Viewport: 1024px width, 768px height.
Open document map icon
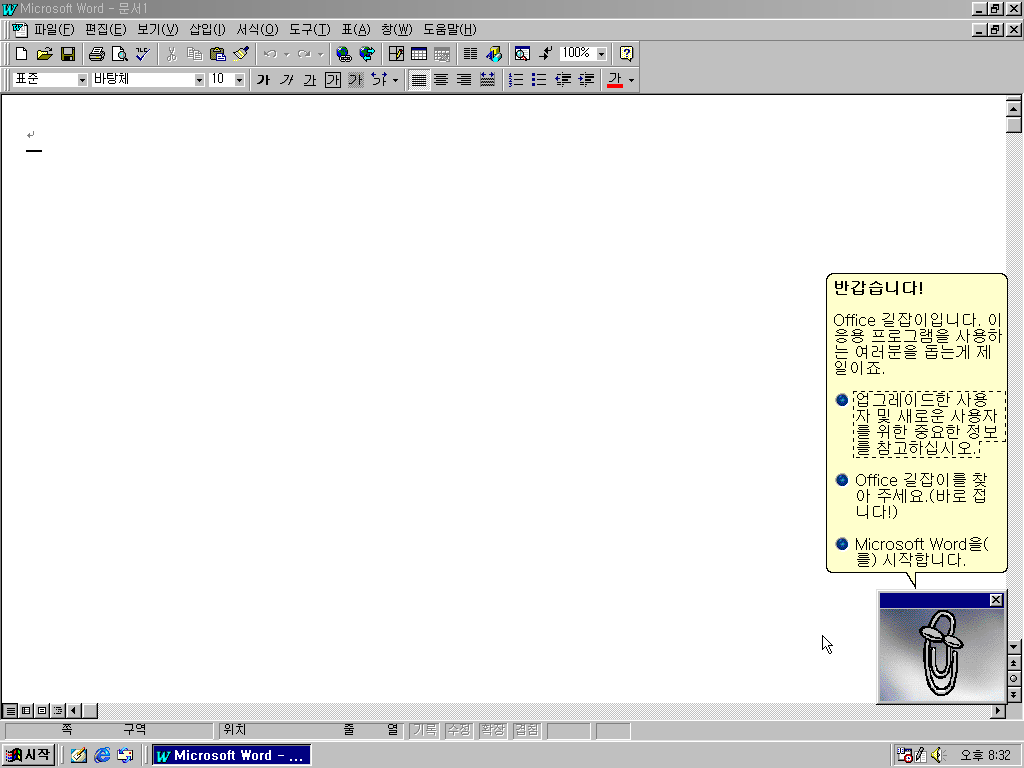[522, 54]
